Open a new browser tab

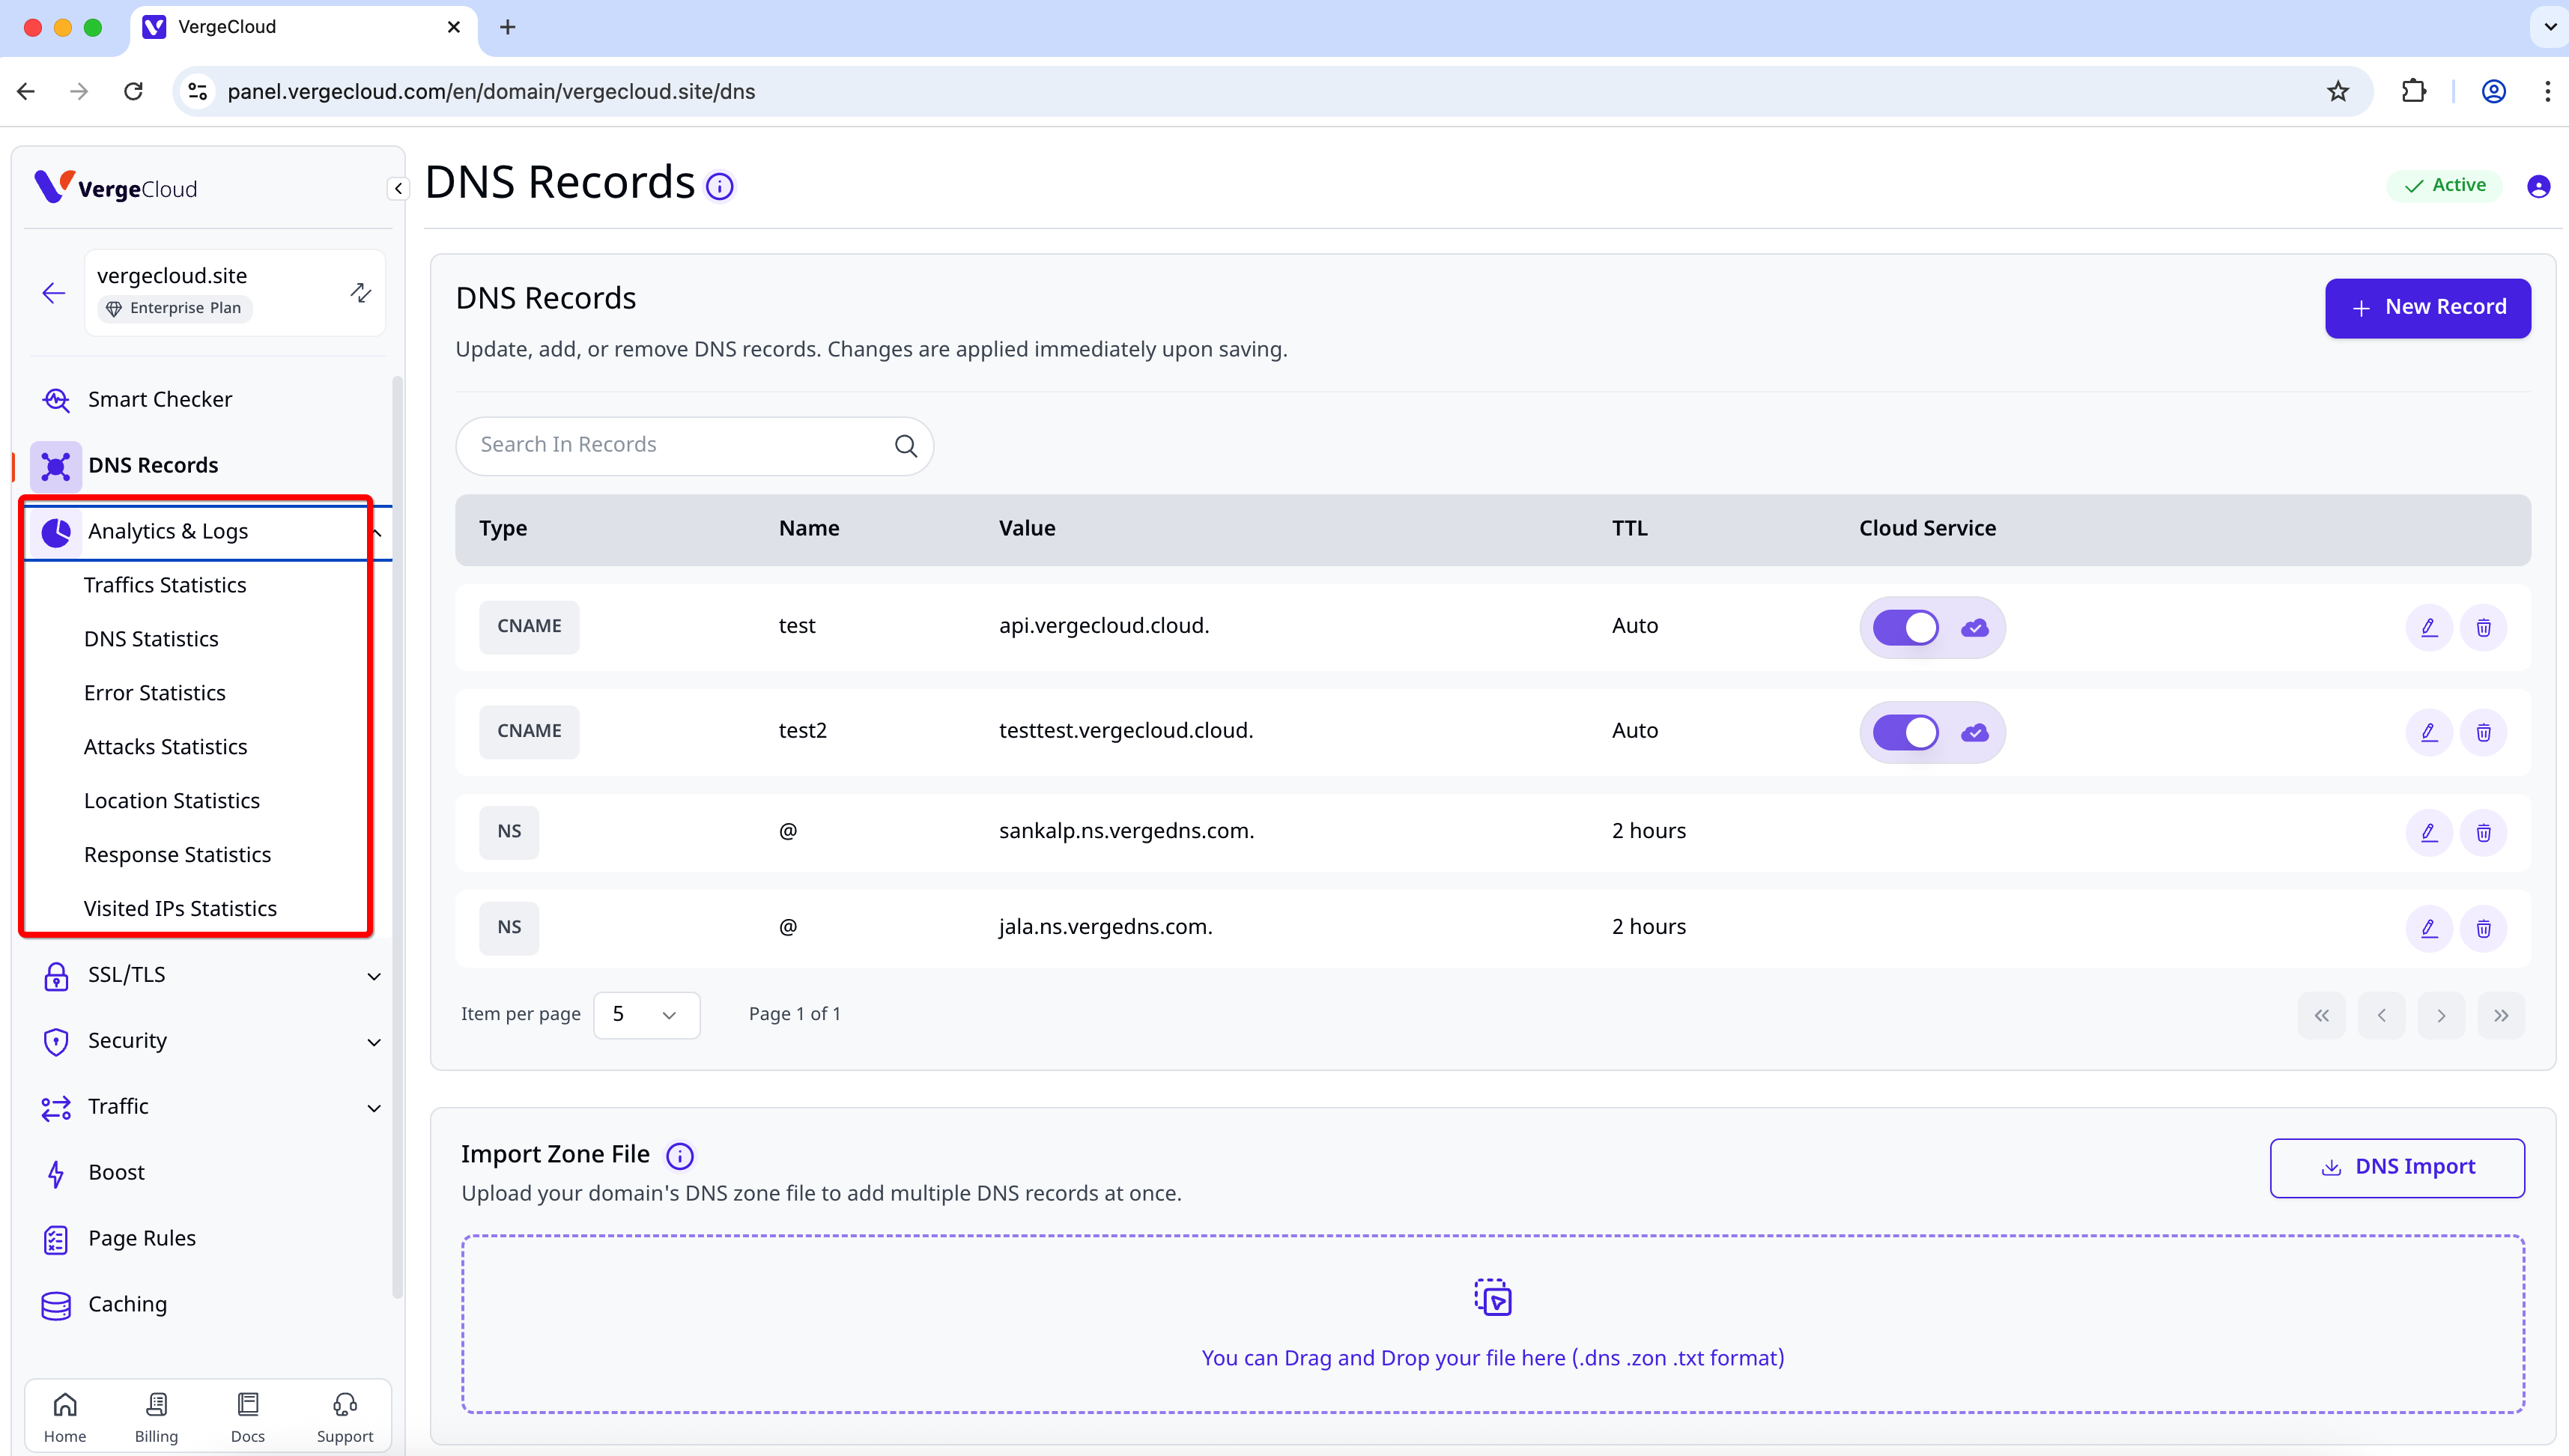[x=508, y=27]
